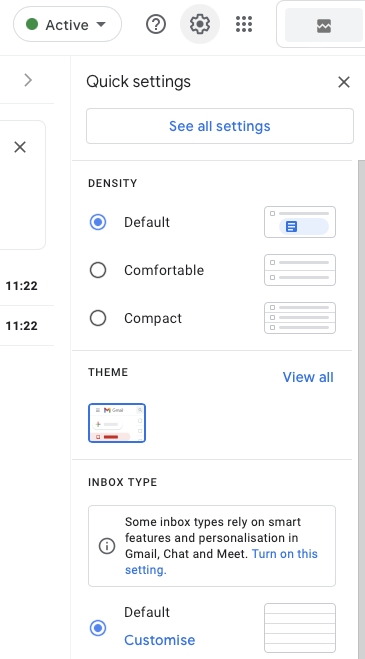Click the Turn on this setting link
The width and height of the screenshot is (365, 659).
pos(222,562)
